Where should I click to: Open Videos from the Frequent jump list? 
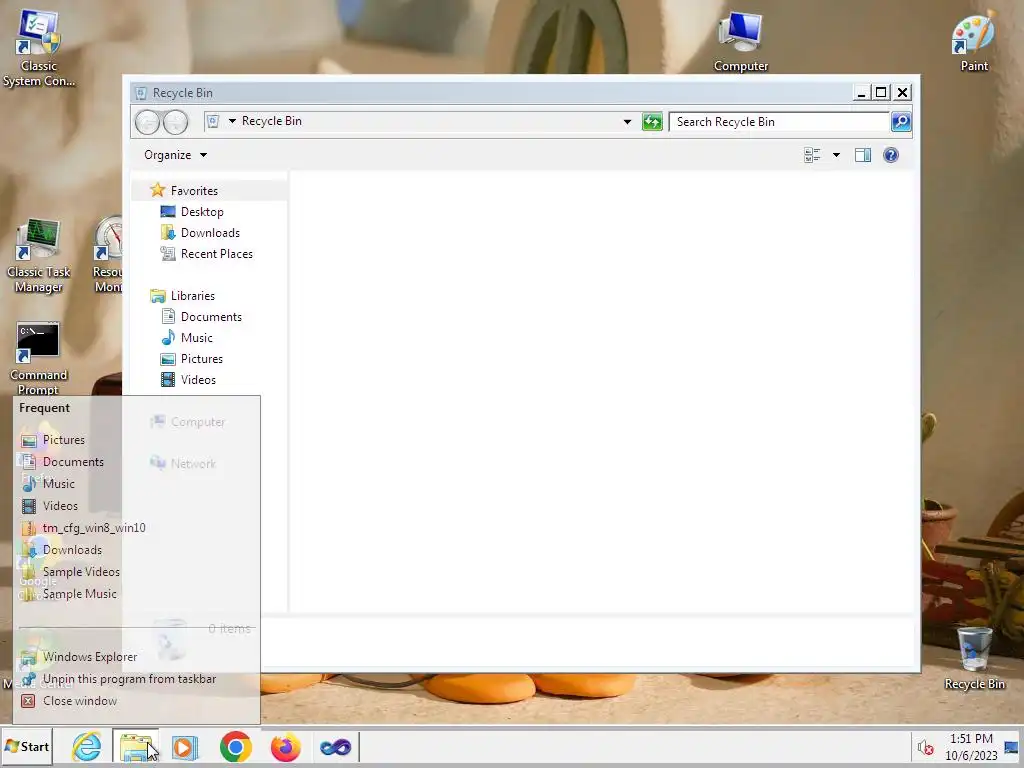point(136,505)
